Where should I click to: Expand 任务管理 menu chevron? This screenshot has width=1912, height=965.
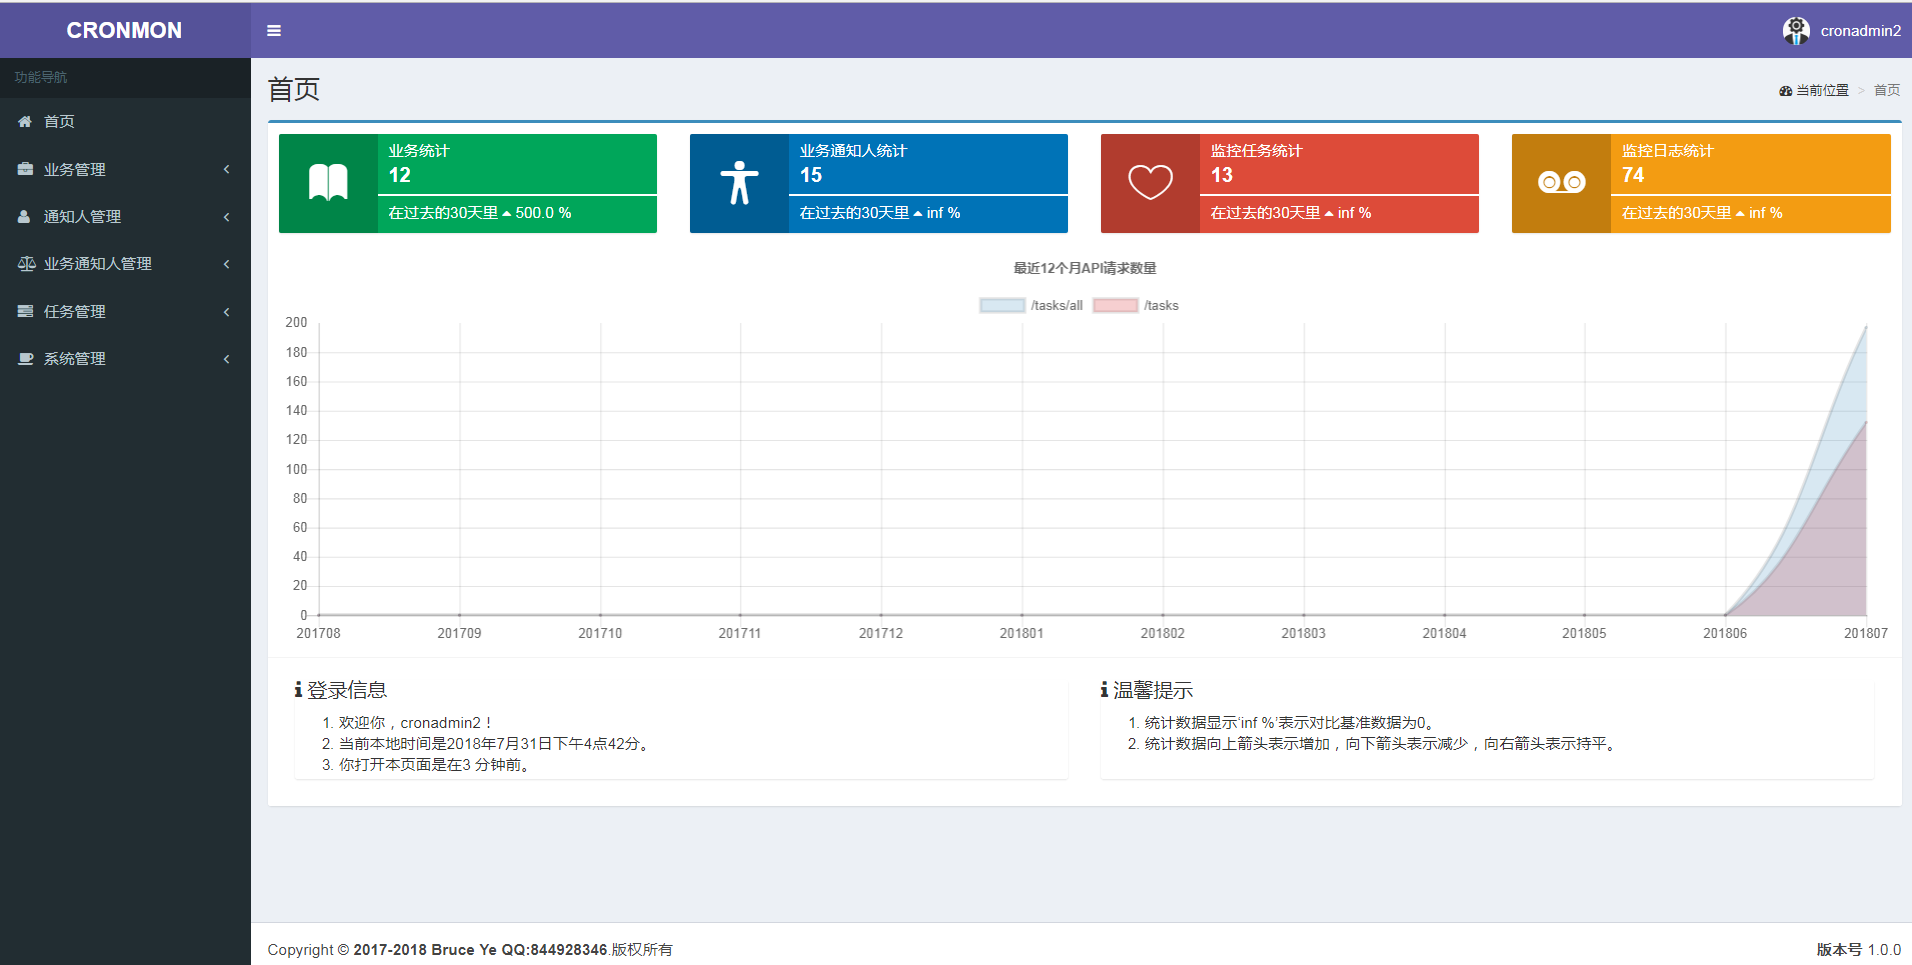point(227,312)
